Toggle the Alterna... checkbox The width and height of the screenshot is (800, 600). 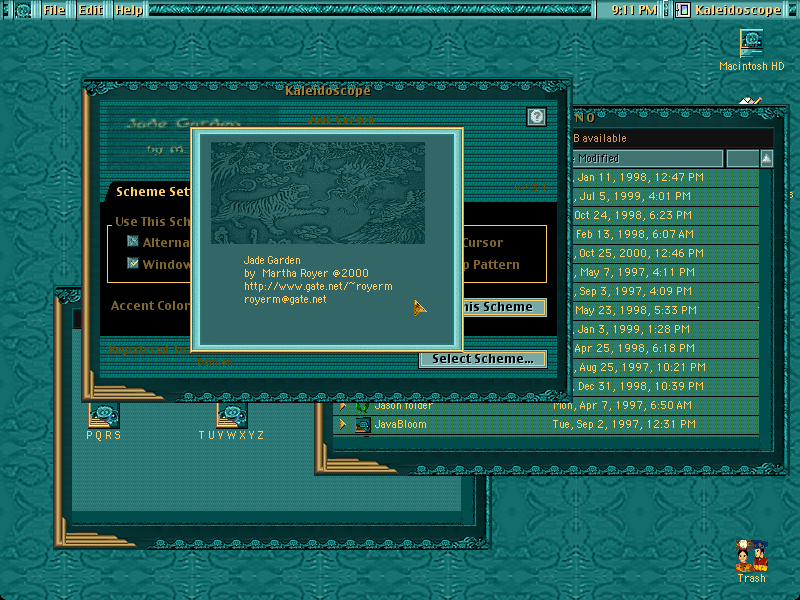(x=133, y=241)
